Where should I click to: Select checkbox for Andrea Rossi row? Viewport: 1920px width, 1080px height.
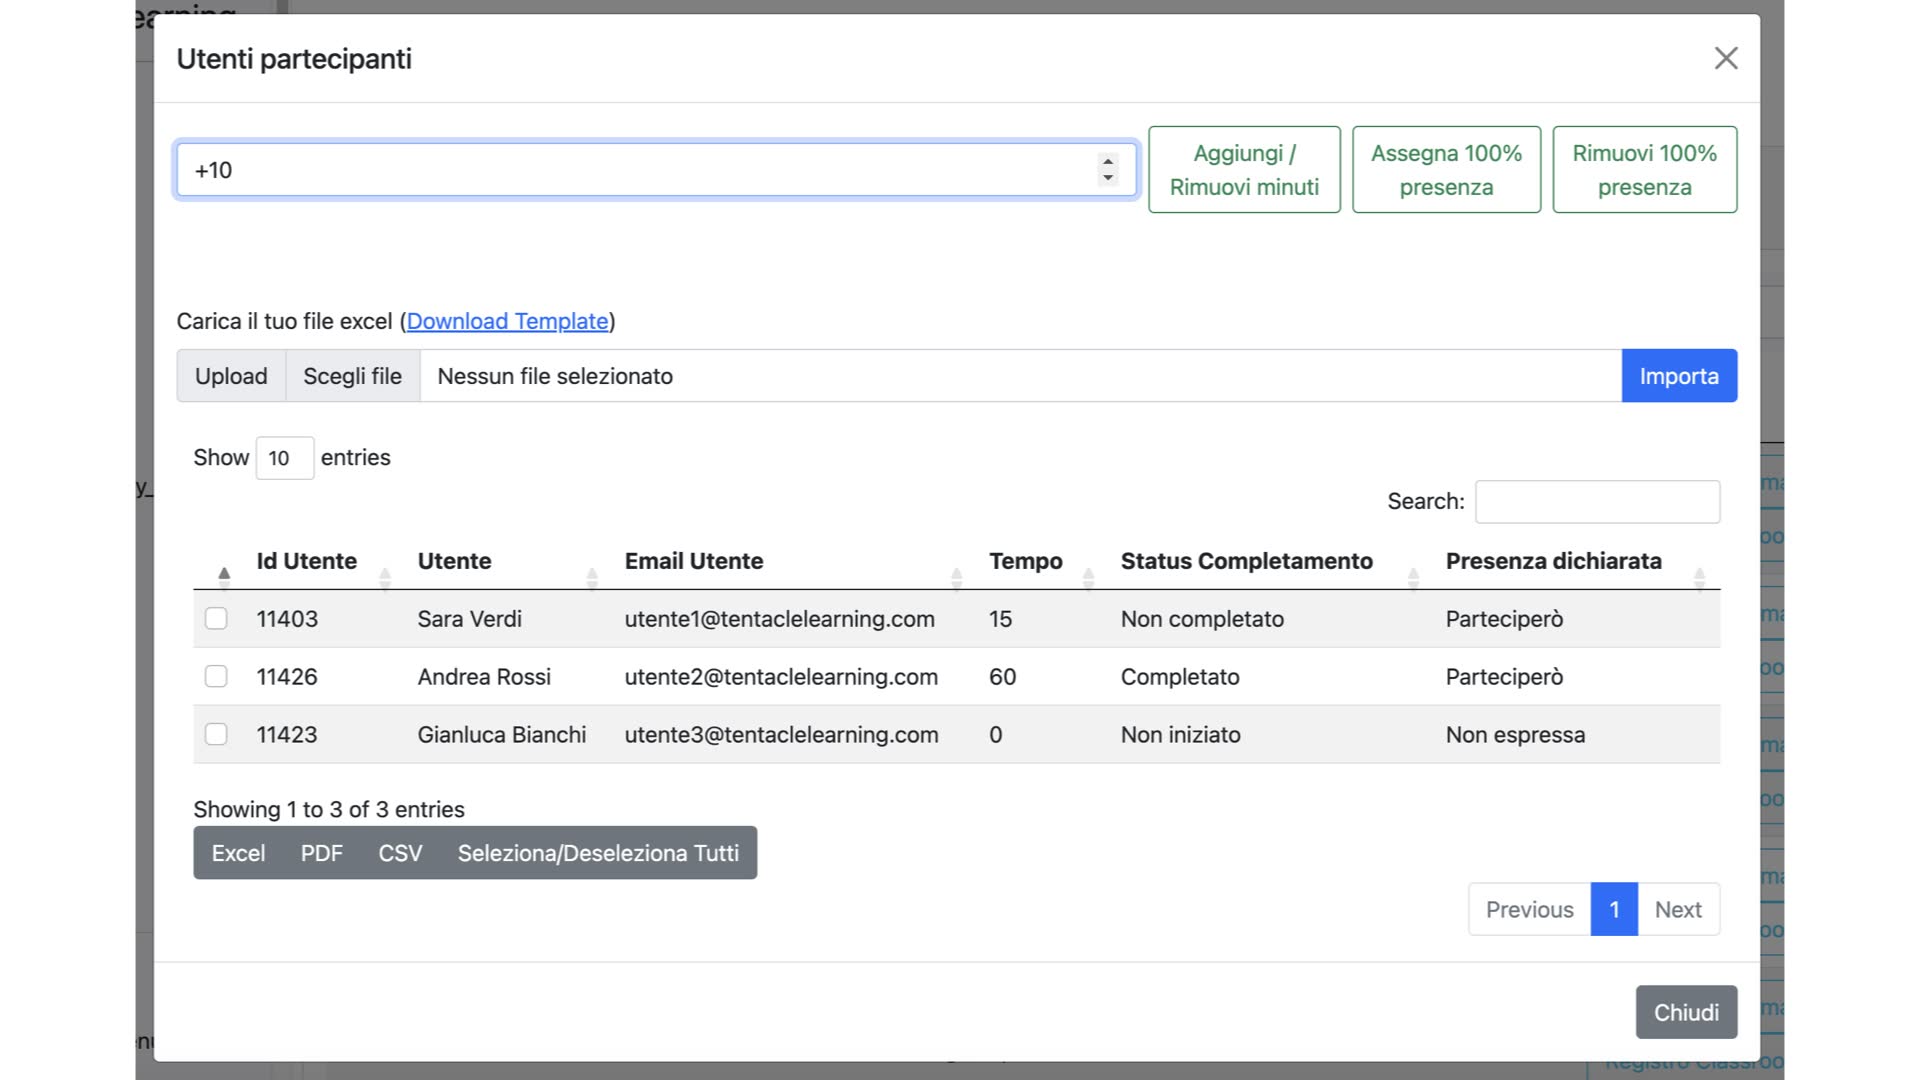coord(216,677)
